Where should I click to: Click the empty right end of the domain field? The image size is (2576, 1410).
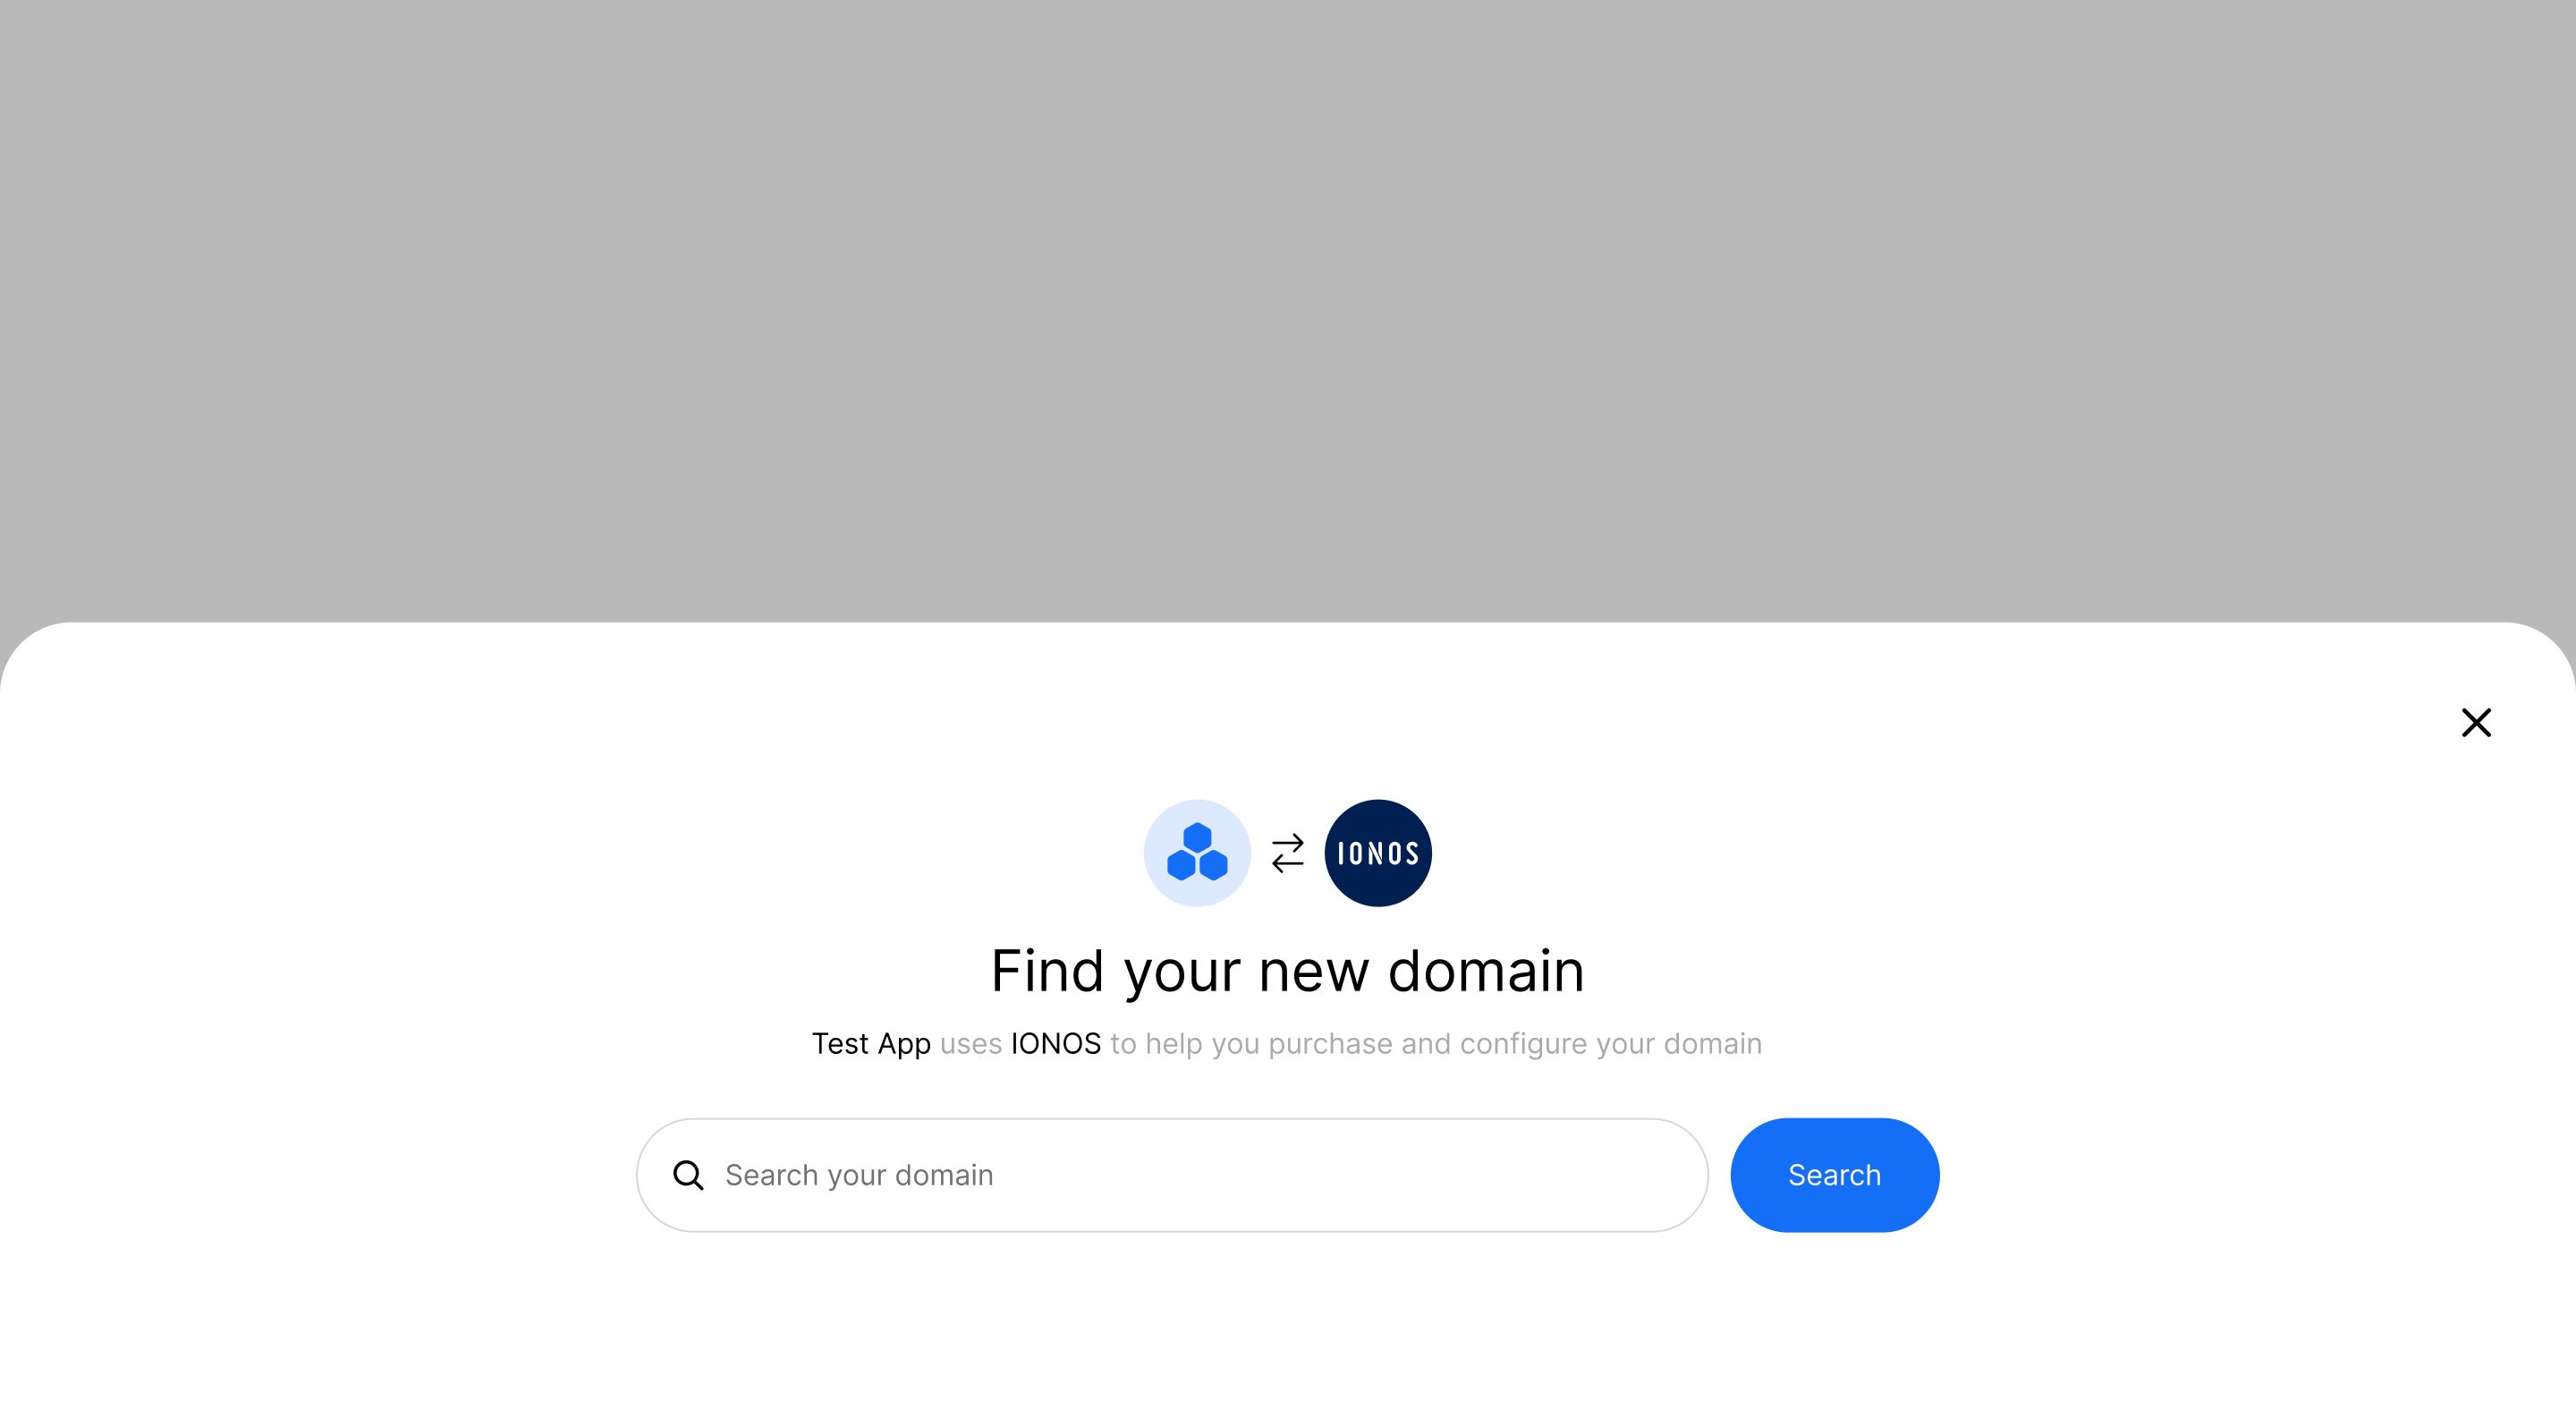pos(1550,1175)
